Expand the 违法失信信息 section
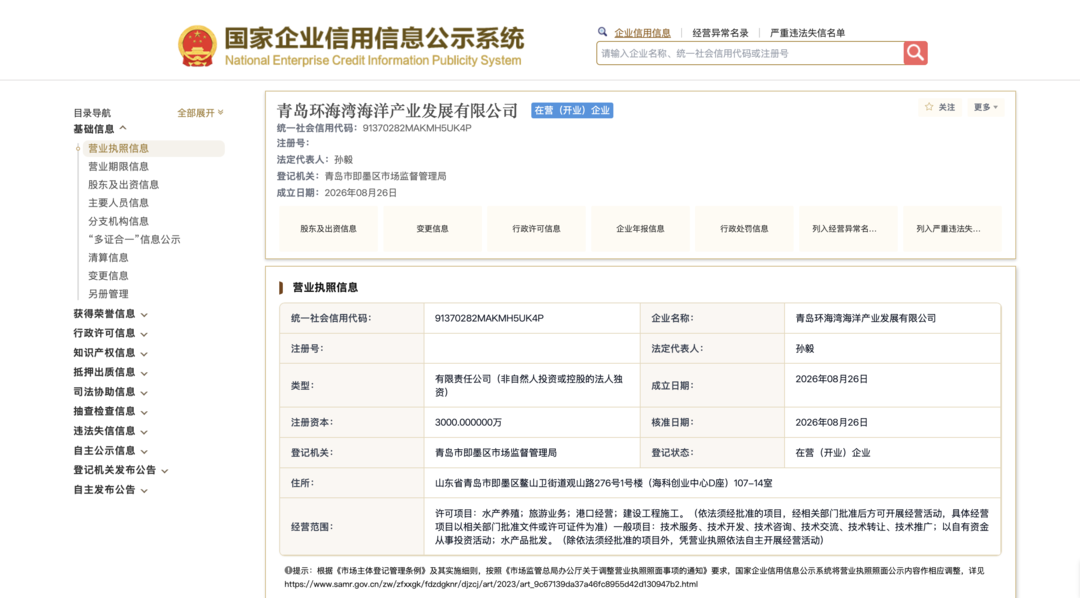This screenshot has height=598, width=1080. 110,431
